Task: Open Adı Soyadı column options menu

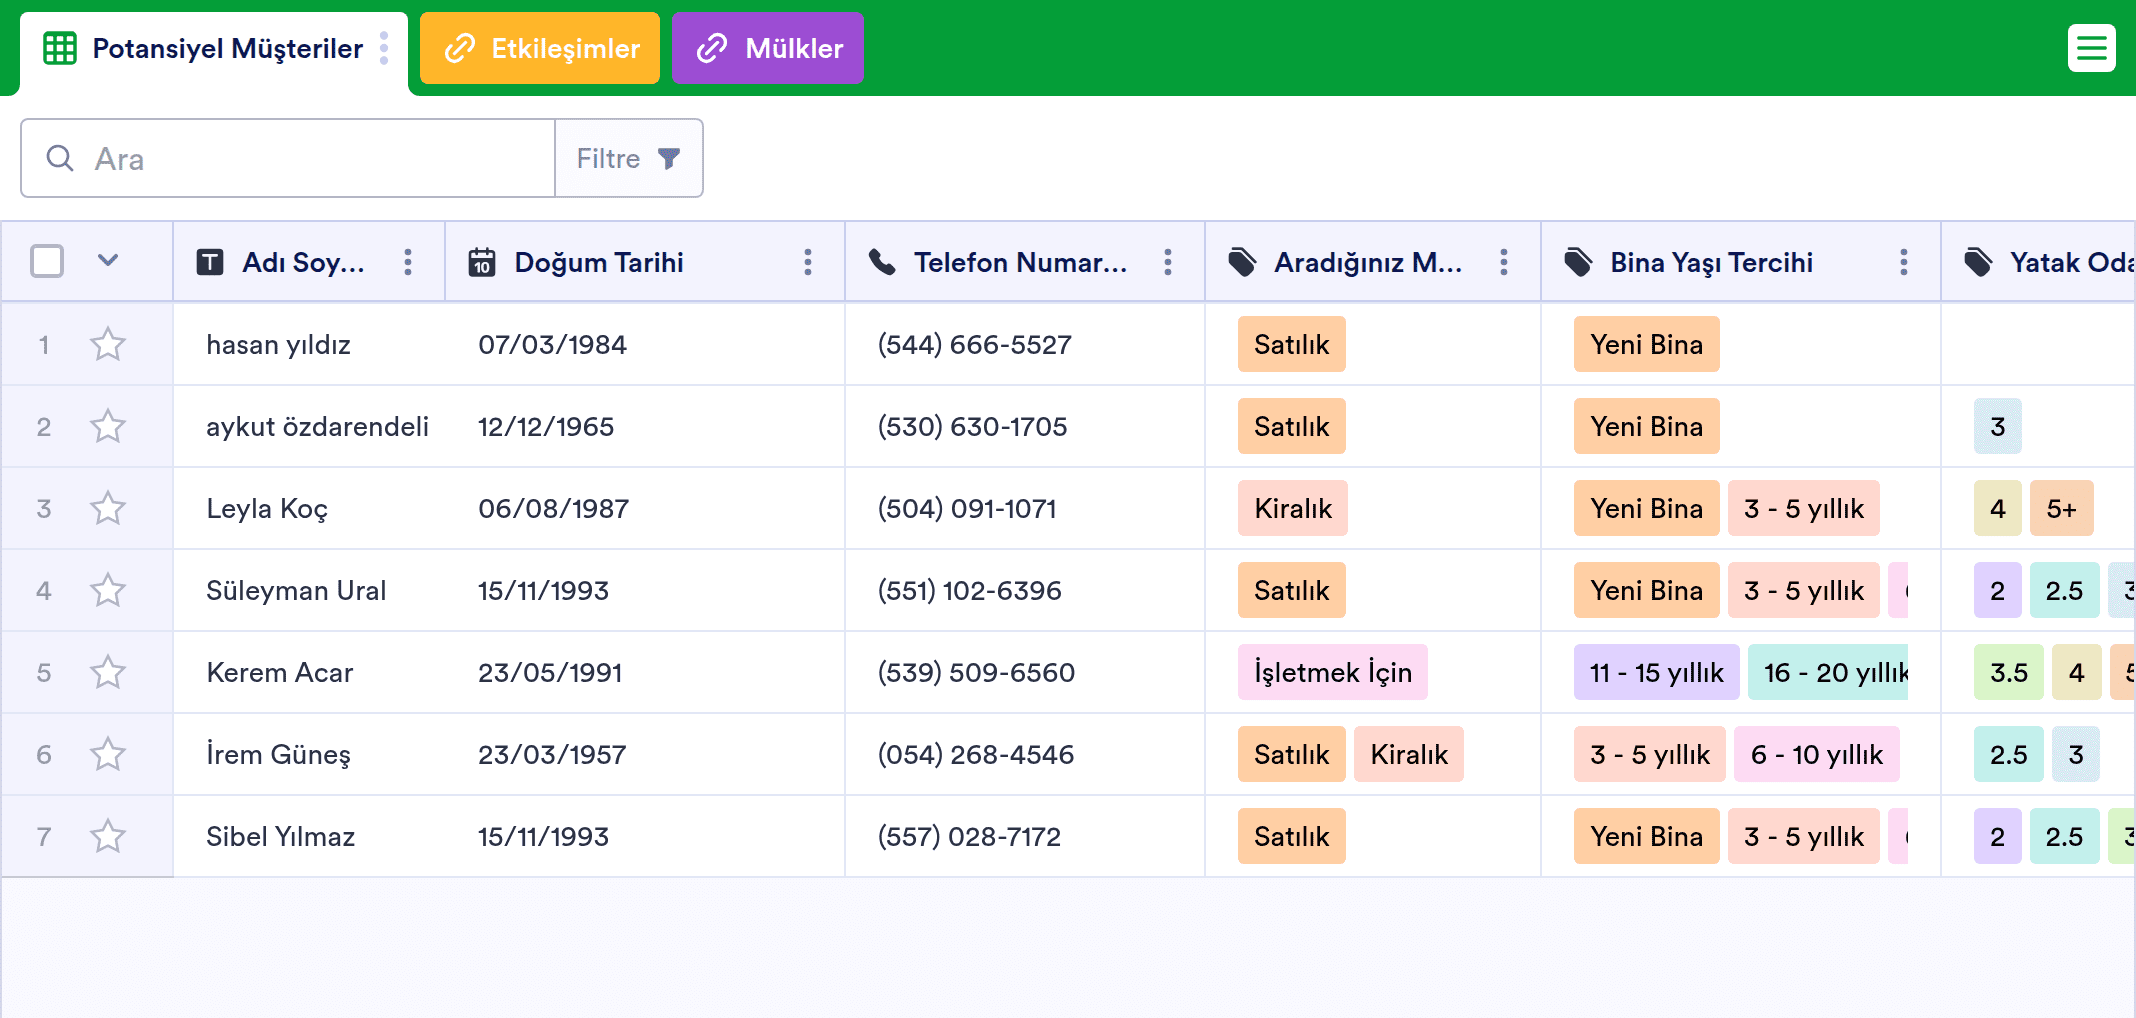Action: (408, 262)
